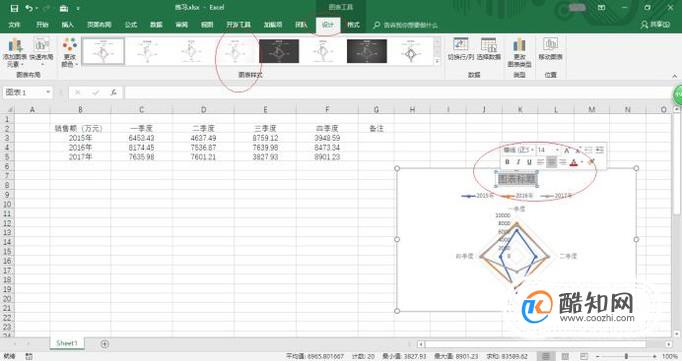Click Change Chart Type (更改图表类型) icon

click(519, 52)
